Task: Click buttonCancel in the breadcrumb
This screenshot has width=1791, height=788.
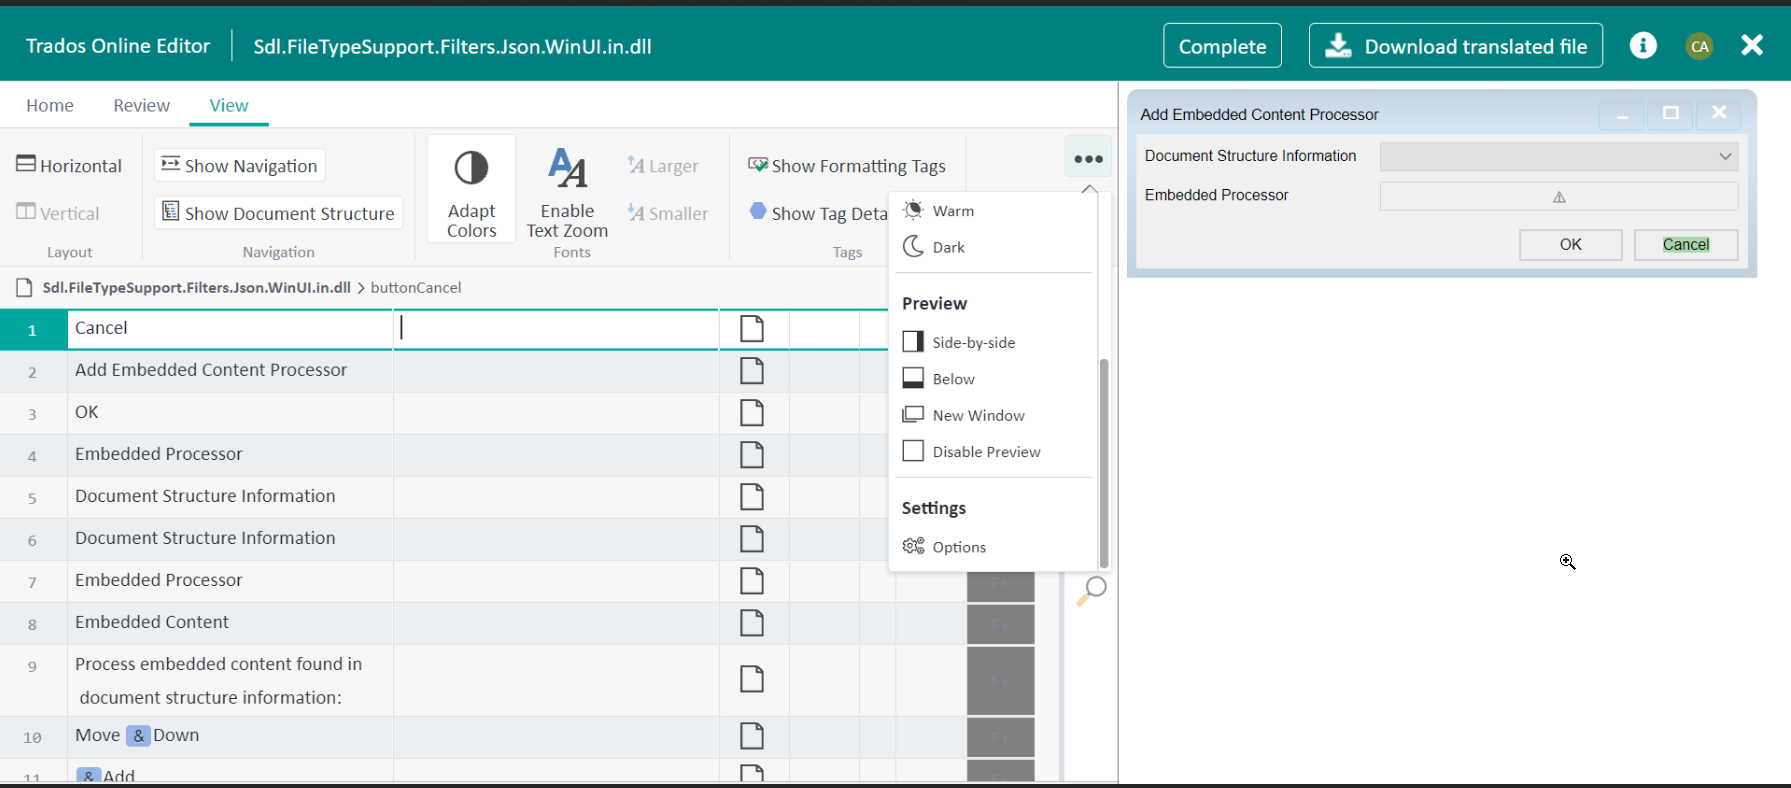Action: 416,287
